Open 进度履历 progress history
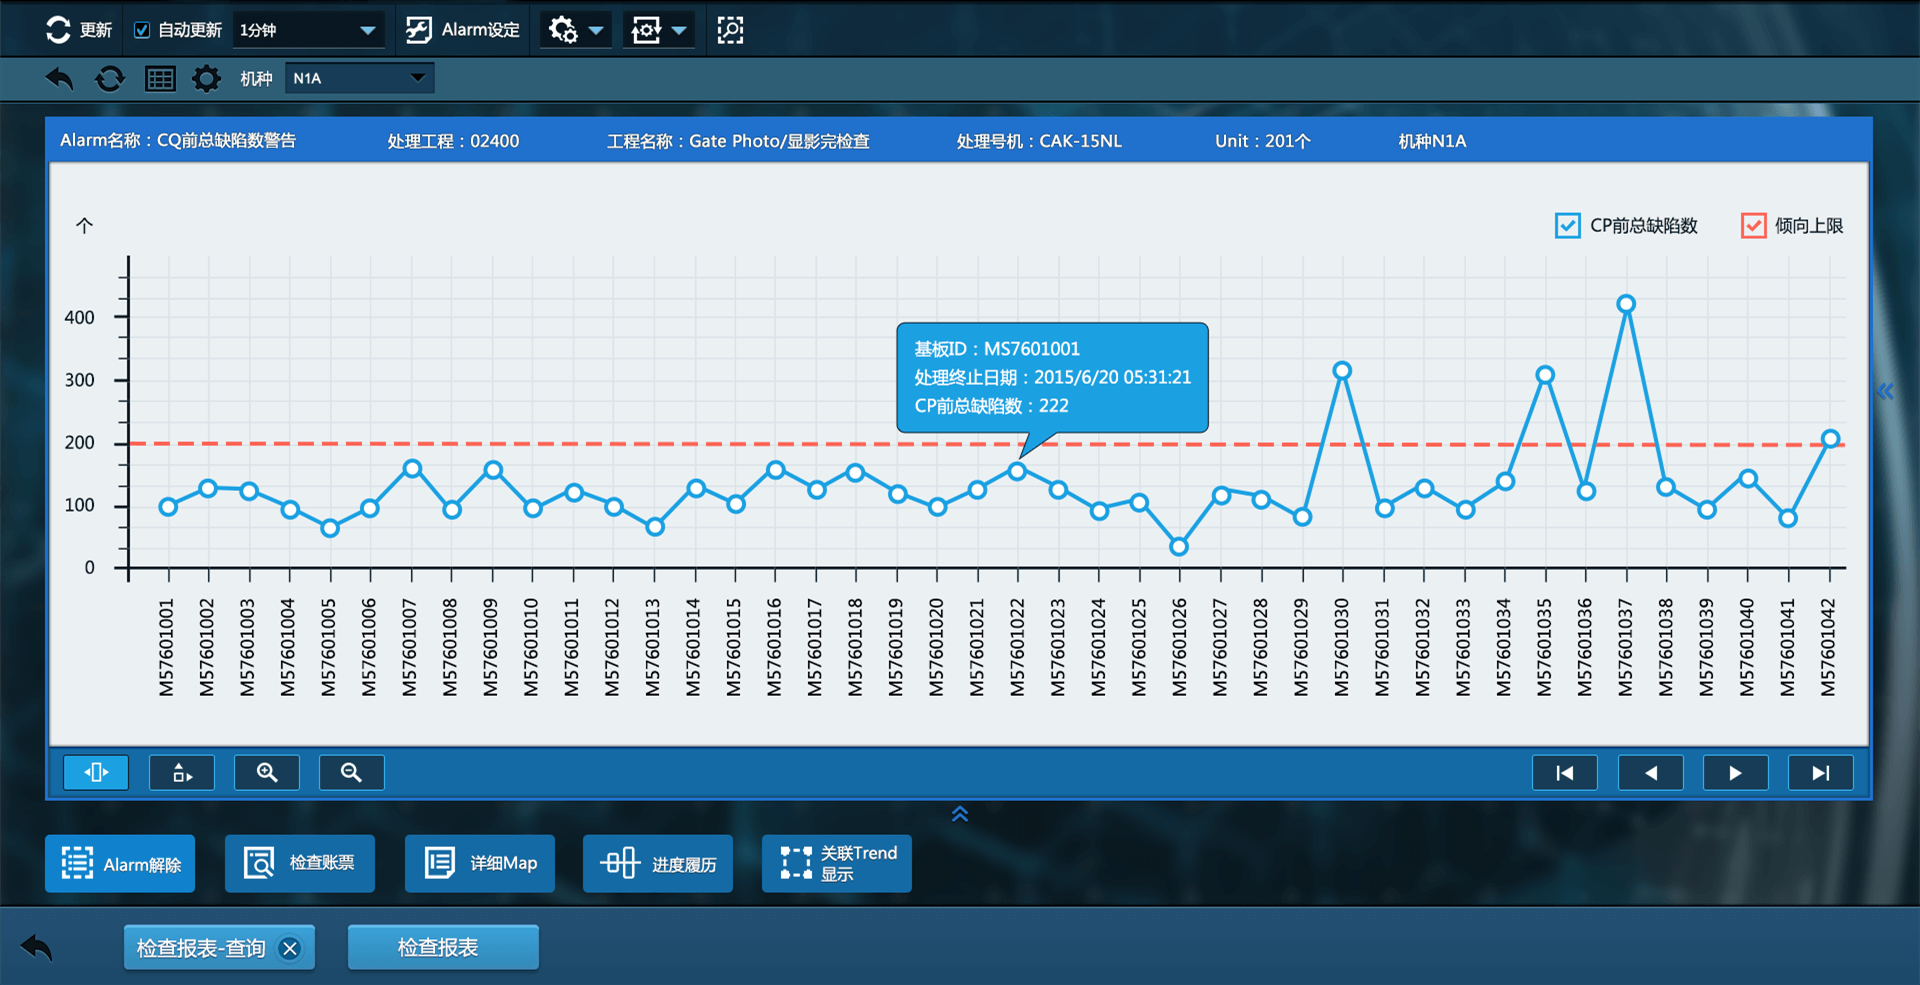The image size is (1920, 985). (658, 863)
